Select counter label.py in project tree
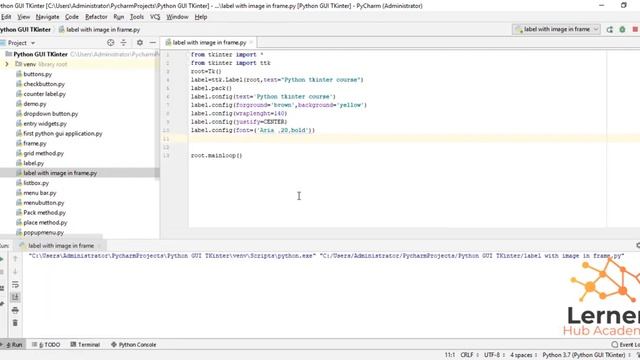 44,94
